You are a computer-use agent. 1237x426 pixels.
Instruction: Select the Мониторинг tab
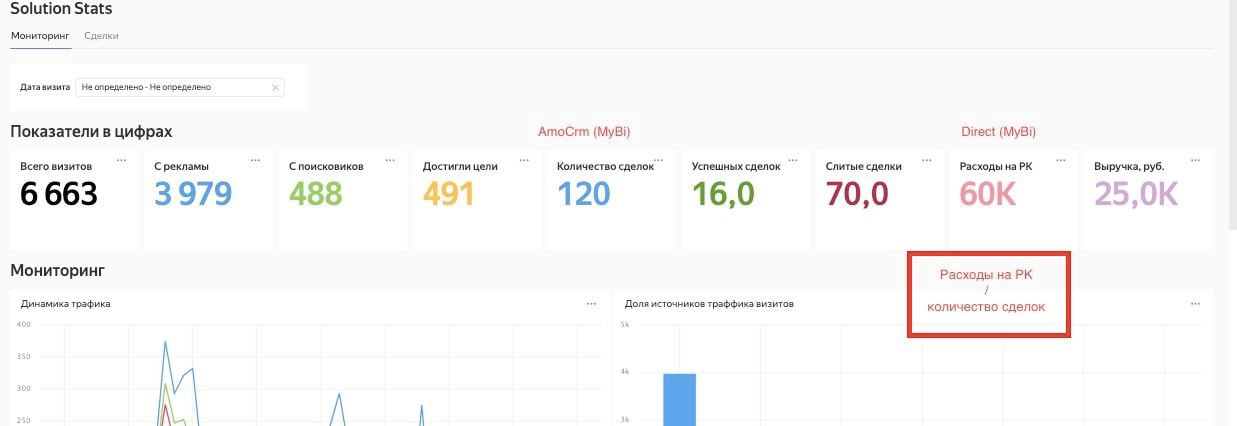41,35
